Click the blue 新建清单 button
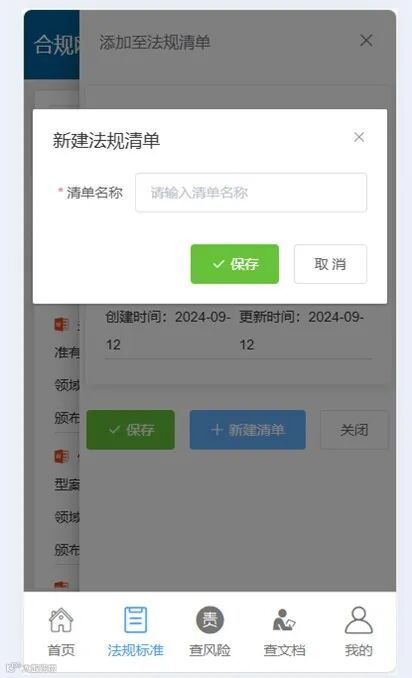This screenshot has width=412, height=678. pyautogui.click(x=247, y=430)
